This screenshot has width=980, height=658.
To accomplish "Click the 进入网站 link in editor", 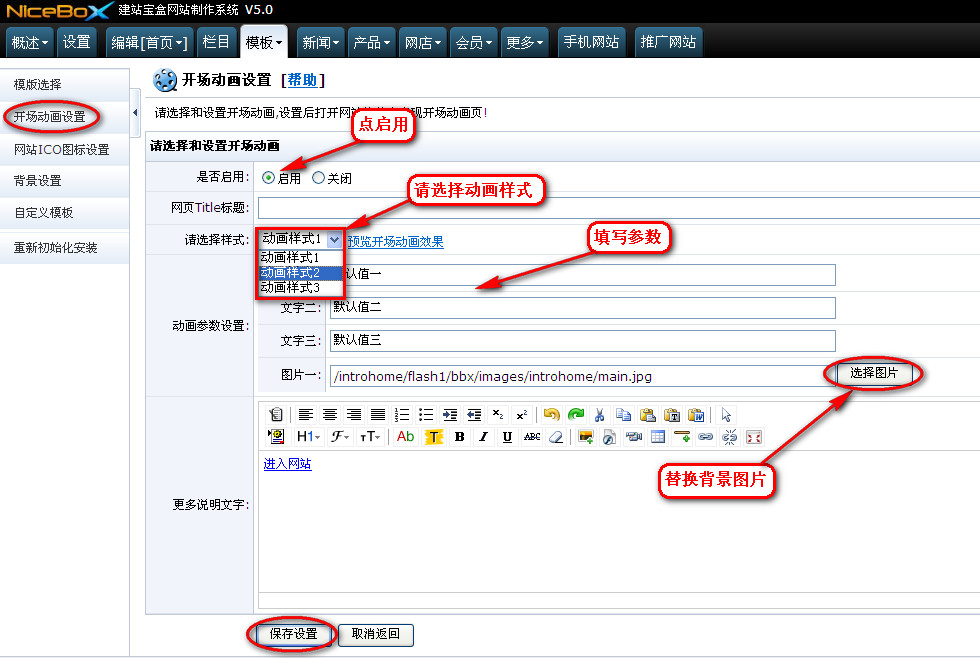I will pos(288,464).
